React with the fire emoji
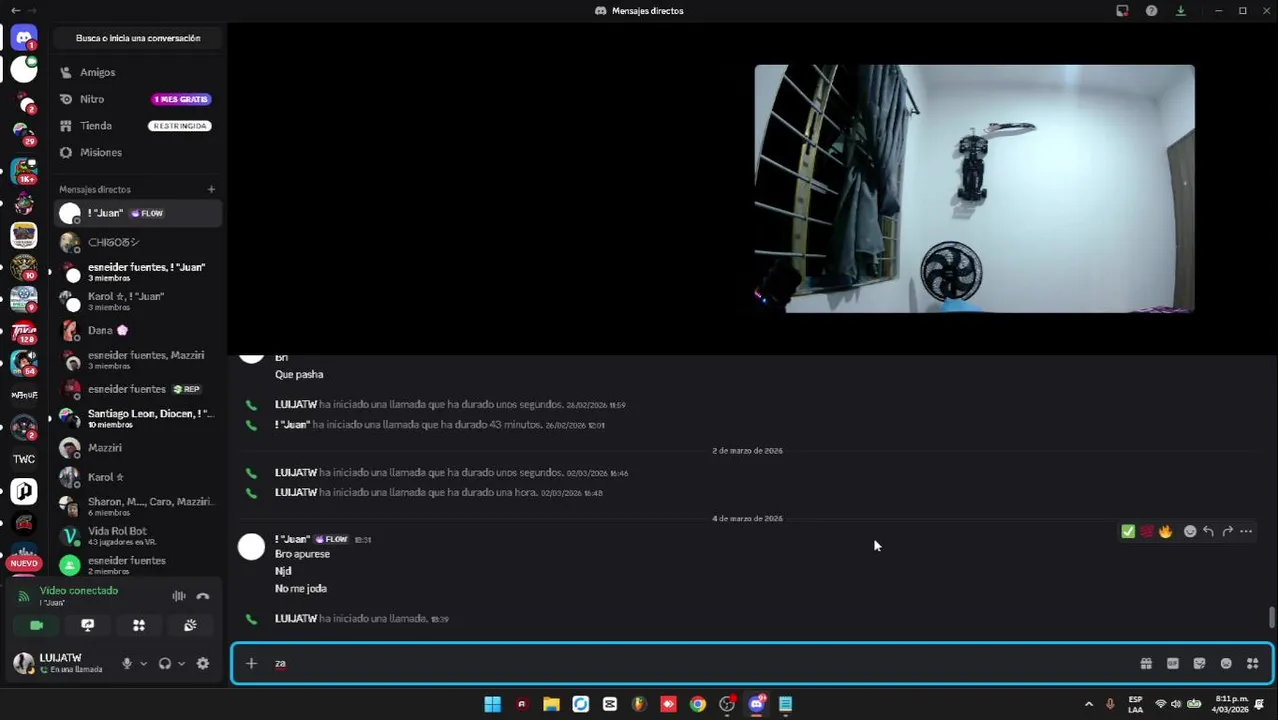The width and height of the screenshot is (1278, 720). (1166, 531)
